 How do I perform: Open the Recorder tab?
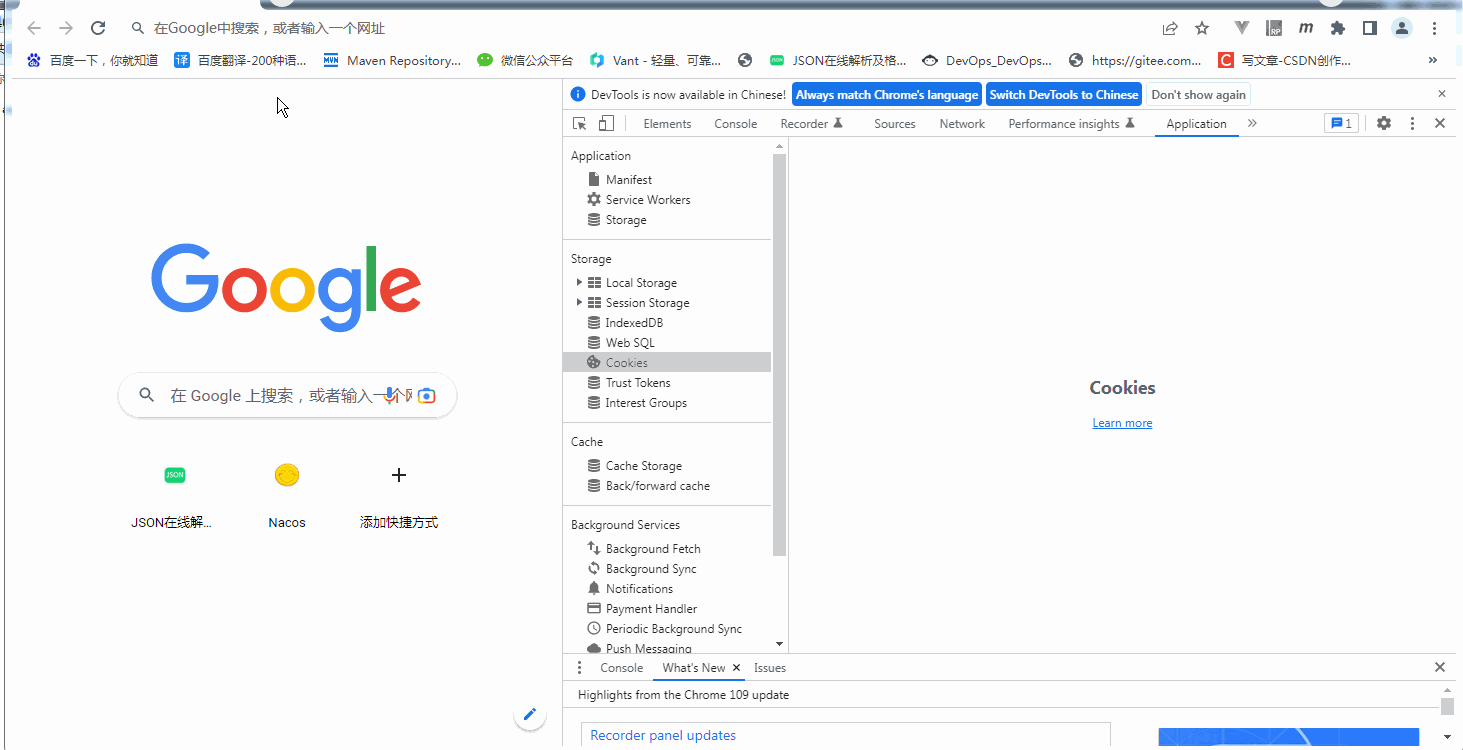click(x=812, y=124)
